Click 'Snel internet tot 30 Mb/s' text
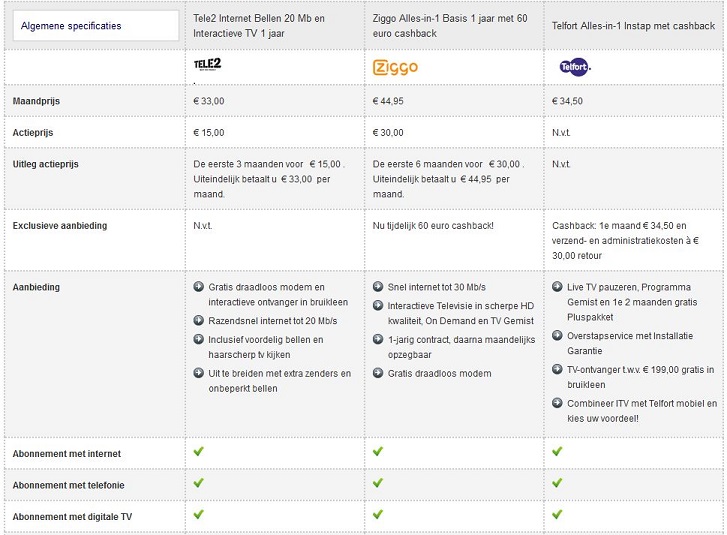 coord(437,287)
